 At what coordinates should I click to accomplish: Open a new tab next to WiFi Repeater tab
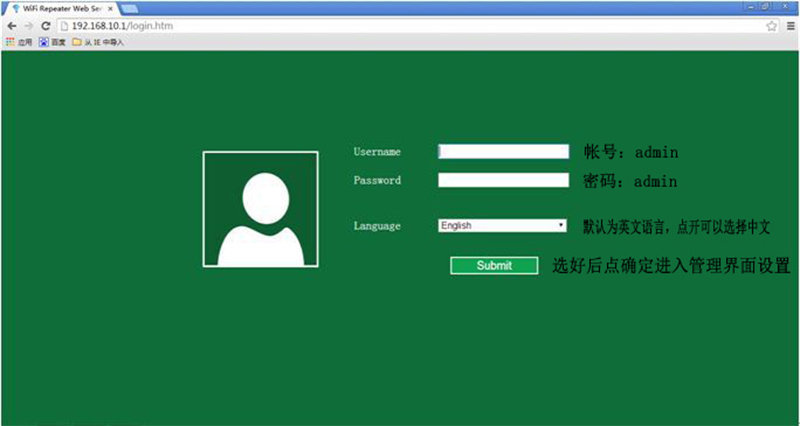pyautogui.click(x=130, y=9)
